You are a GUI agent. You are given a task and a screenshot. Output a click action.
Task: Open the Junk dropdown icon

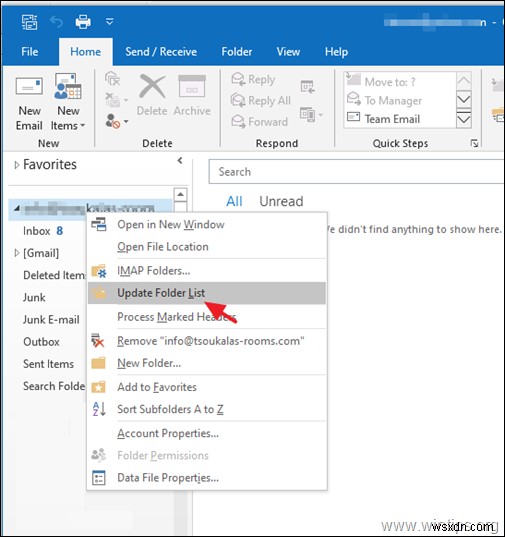pyautogui.click(x=116, y=121)
